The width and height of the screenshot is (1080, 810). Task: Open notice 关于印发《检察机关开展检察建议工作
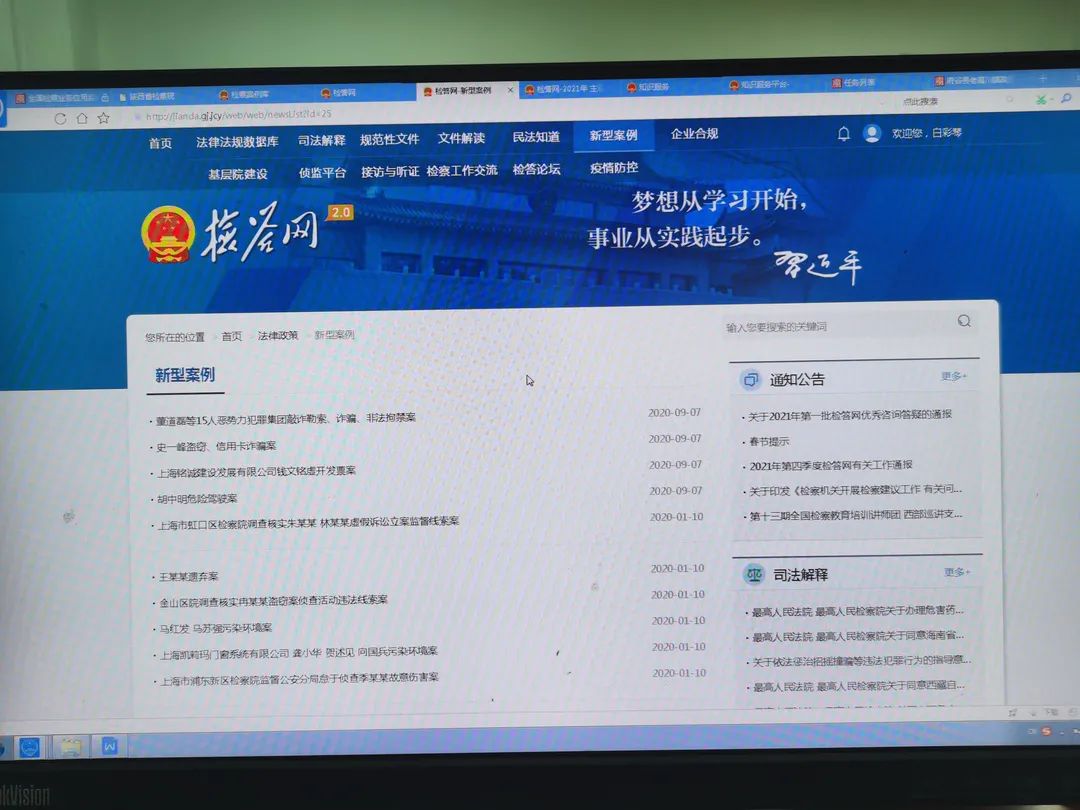[x=855, y=490]
